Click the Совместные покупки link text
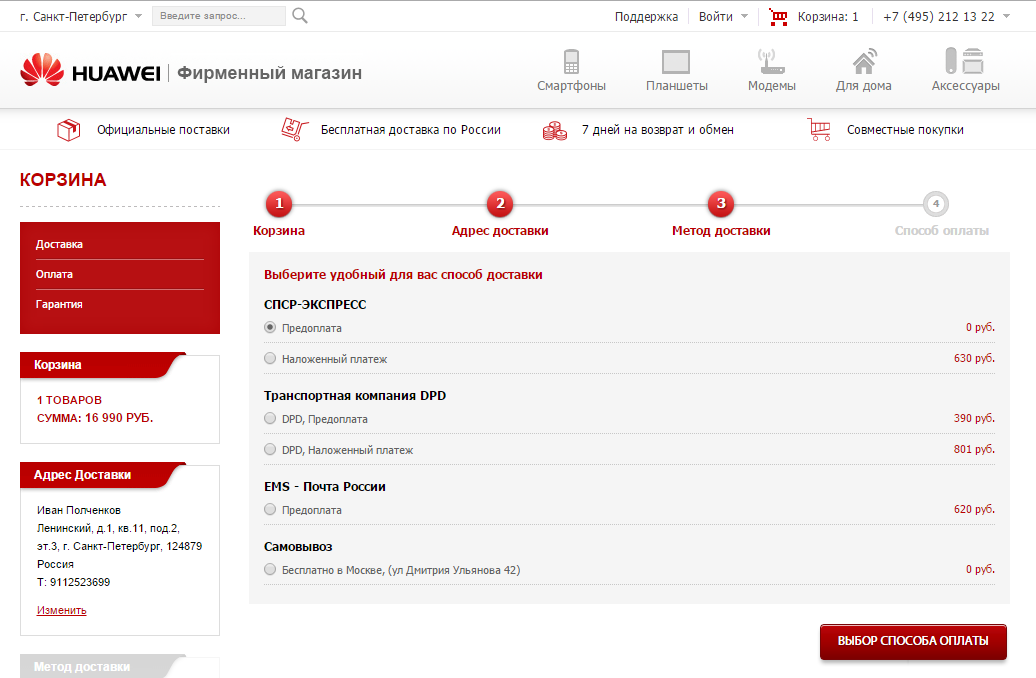This screenshot has width=1036, height=678. [x=905, y=130]
